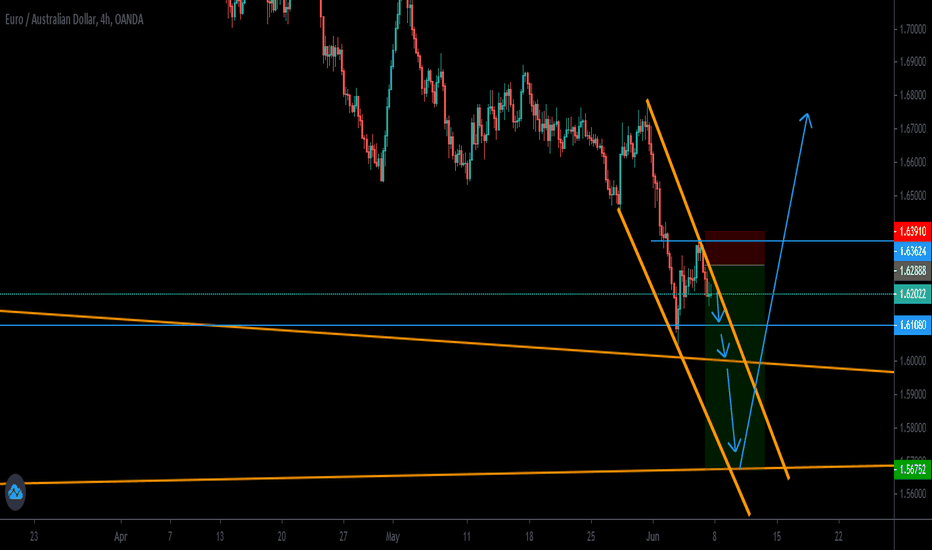The height and width of the screenshot is (550, 932).
Task: Select the blue 1.61080 price label
Action: click(912, 325)
